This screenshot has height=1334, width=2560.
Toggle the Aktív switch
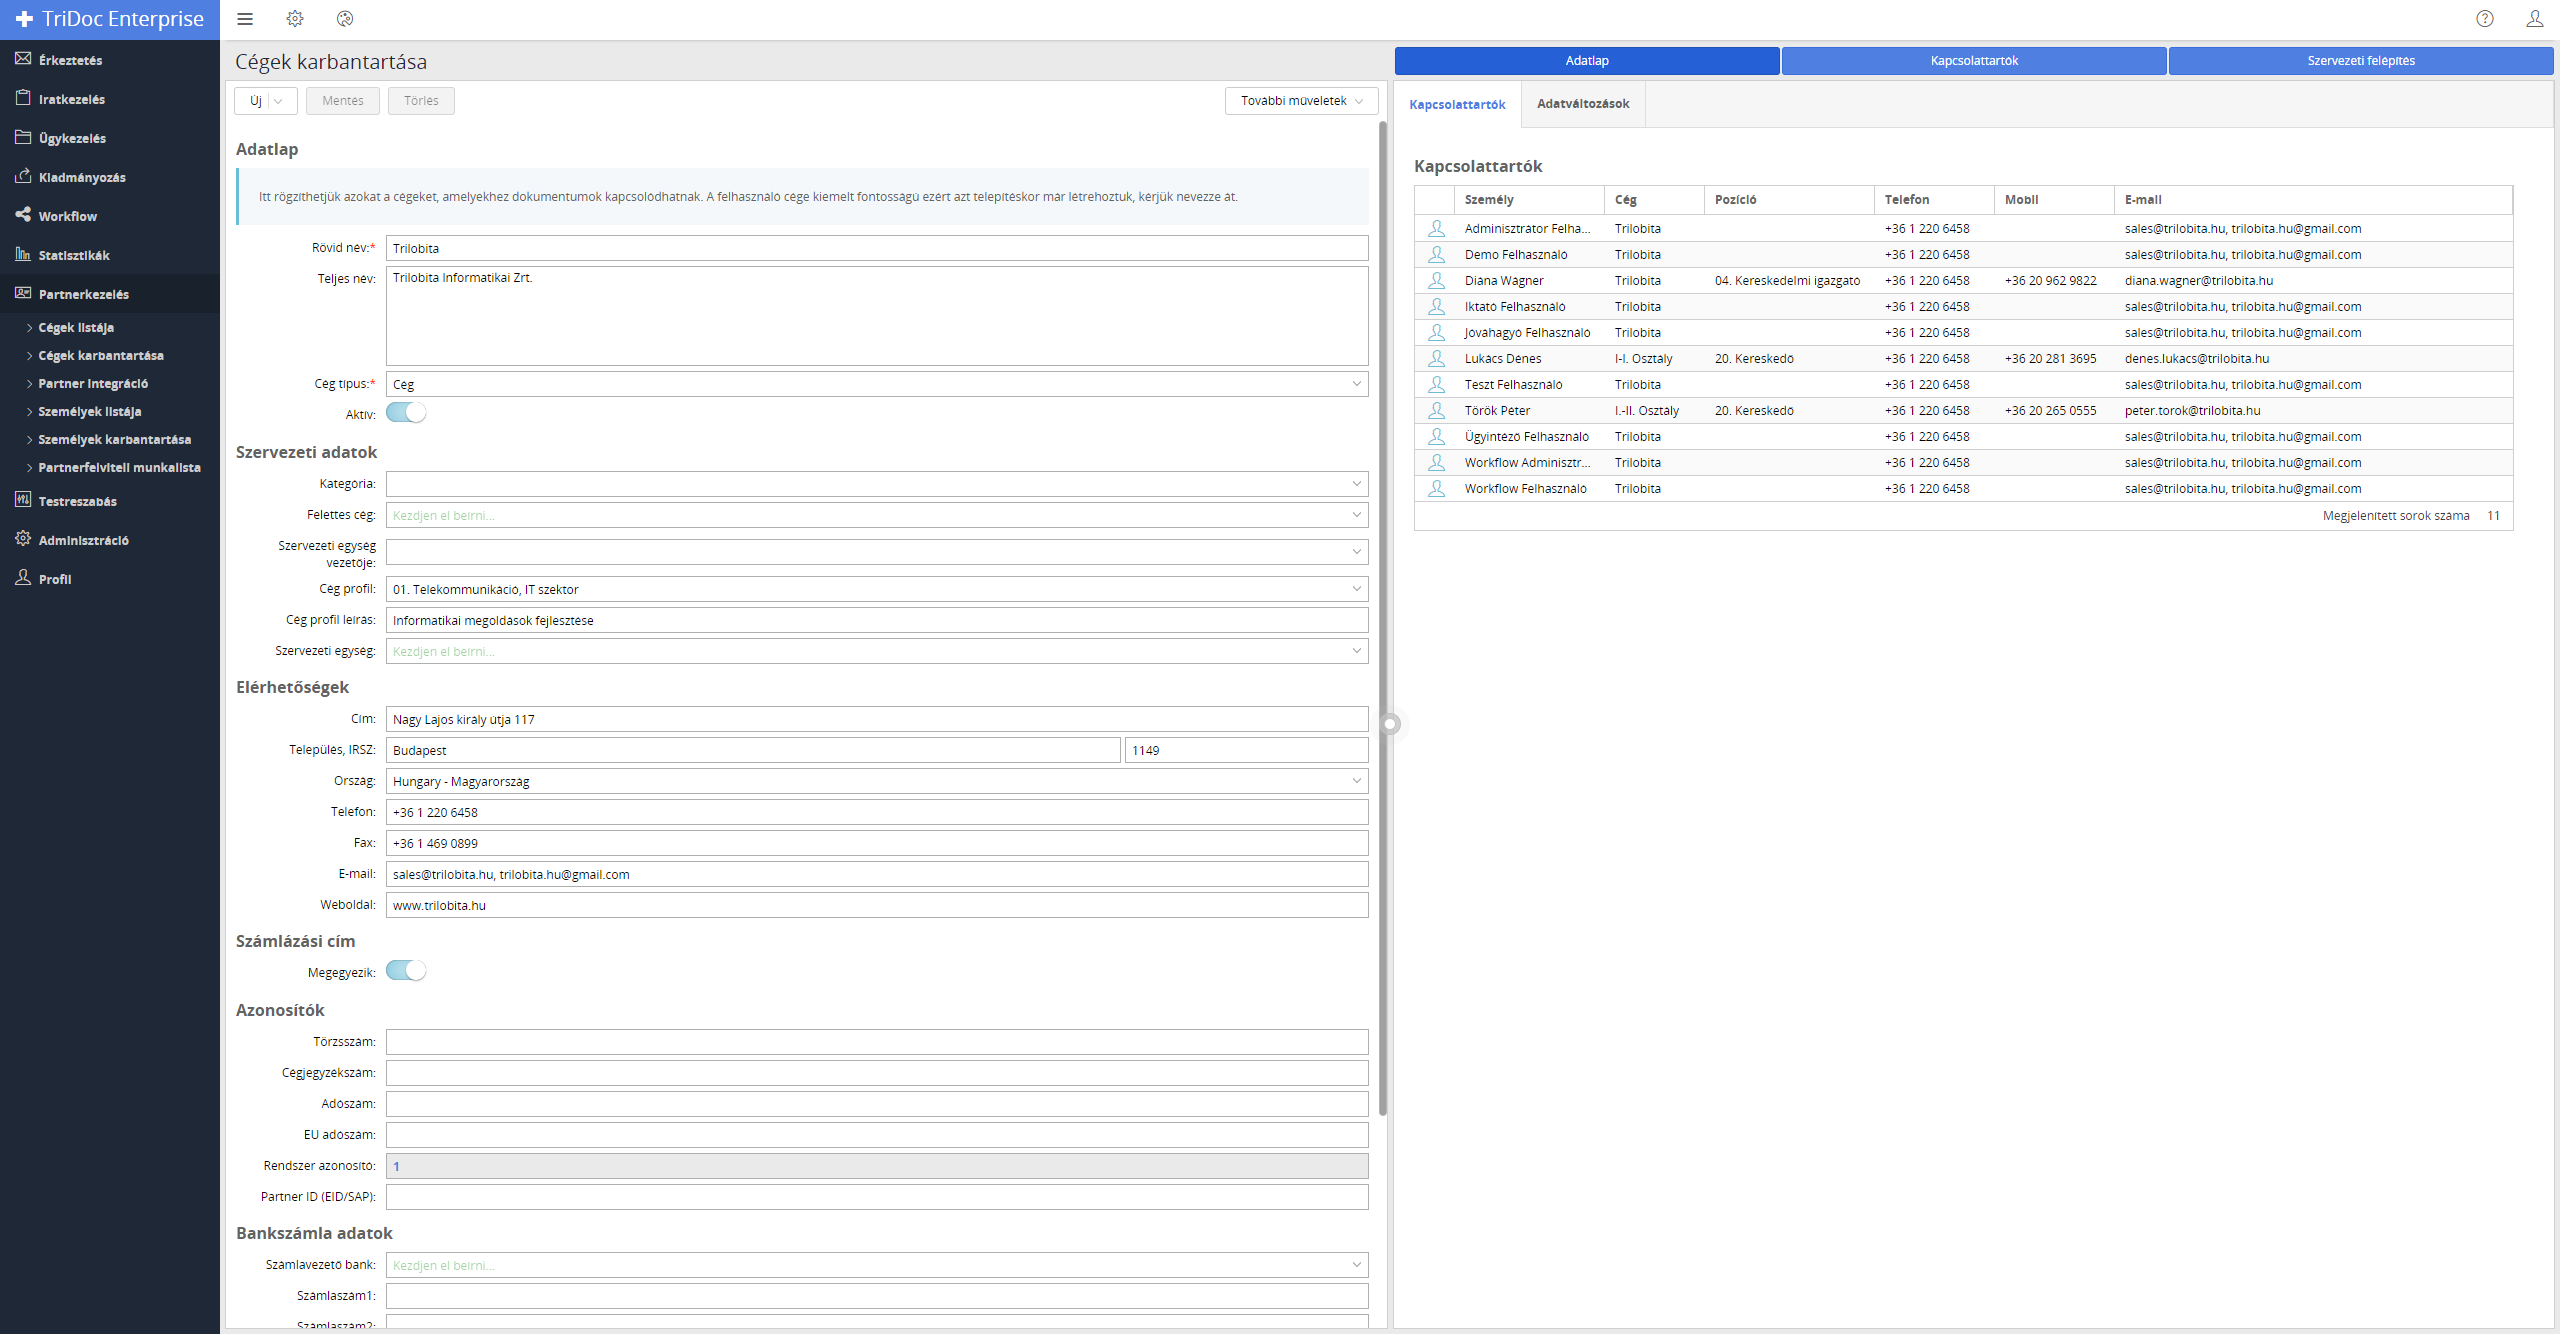(x=406, y=413)
